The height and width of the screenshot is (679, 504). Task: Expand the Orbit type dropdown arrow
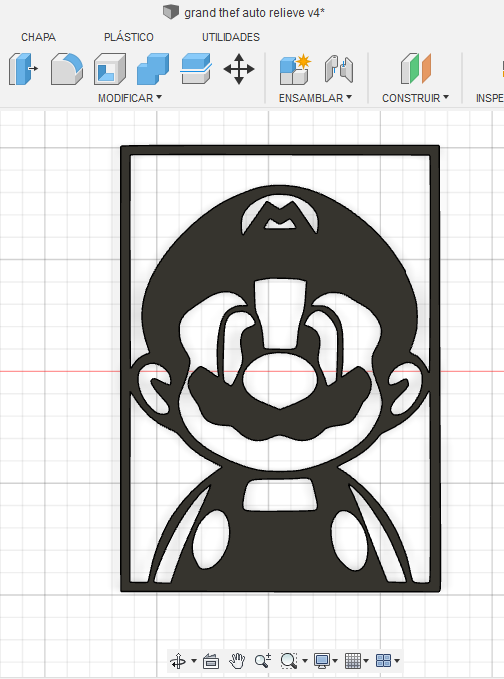[x=194, y=661]
